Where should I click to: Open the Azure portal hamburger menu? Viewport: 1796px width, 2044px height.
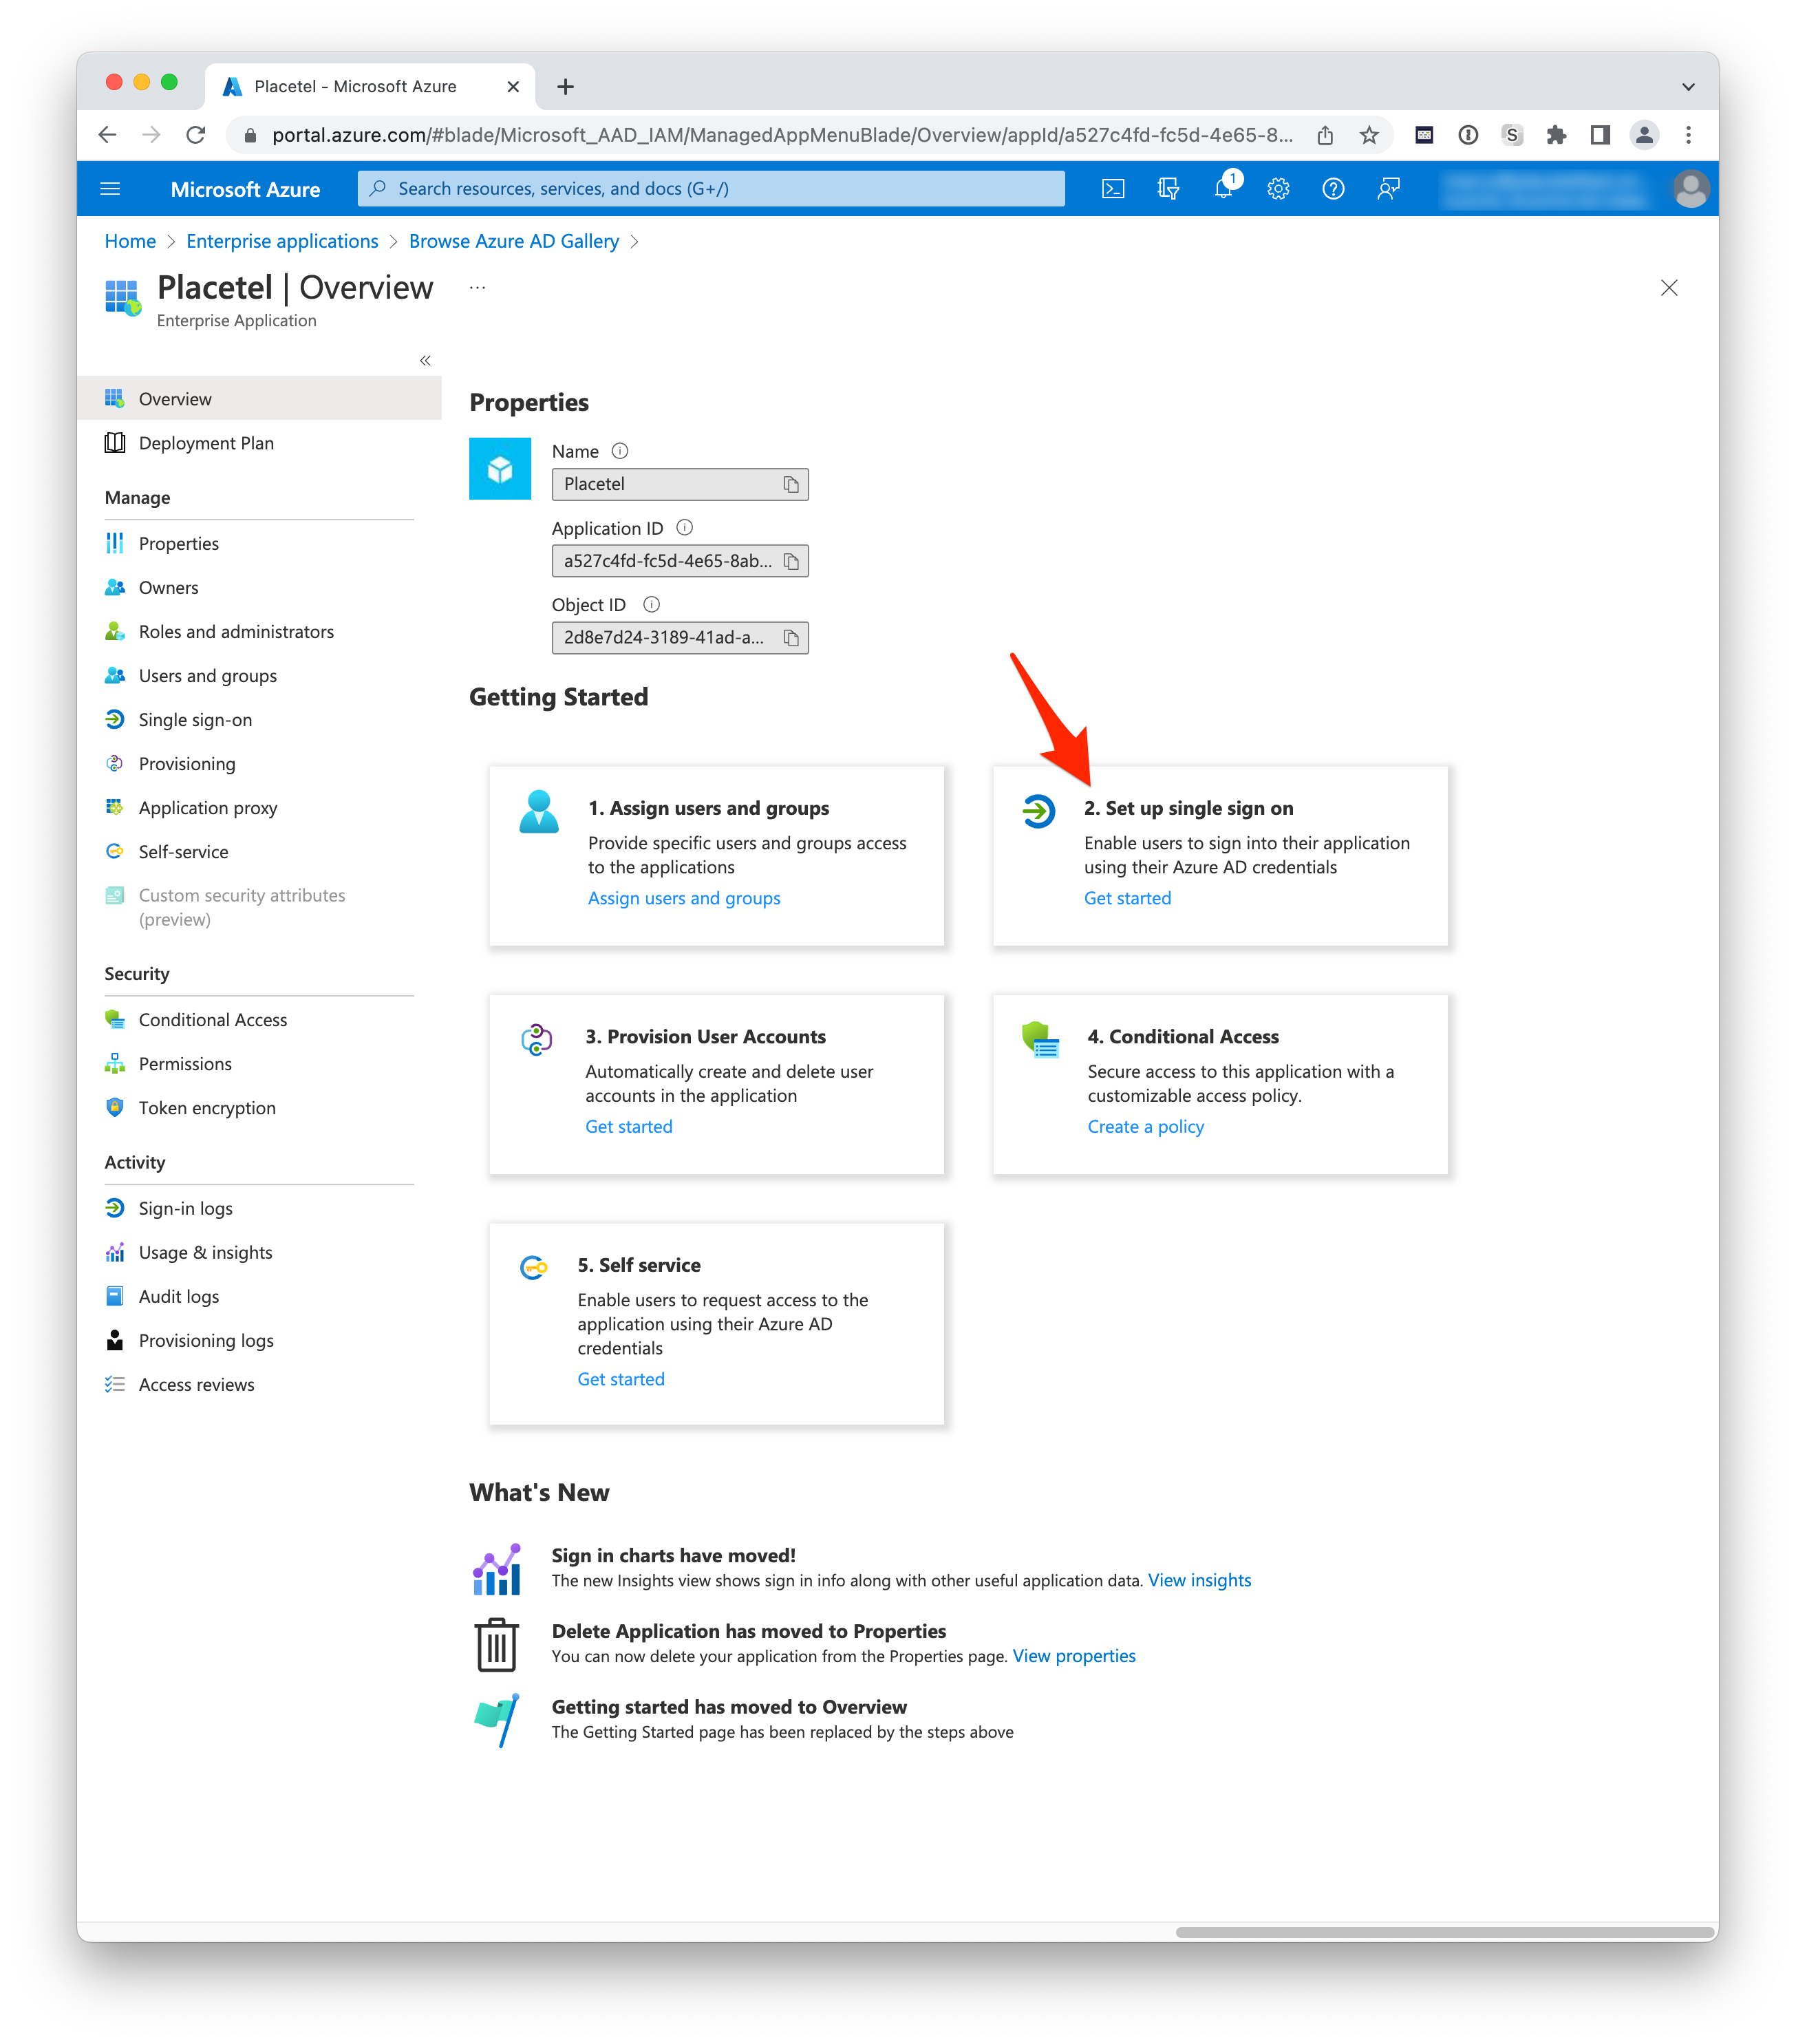click(x=111, y=189)
